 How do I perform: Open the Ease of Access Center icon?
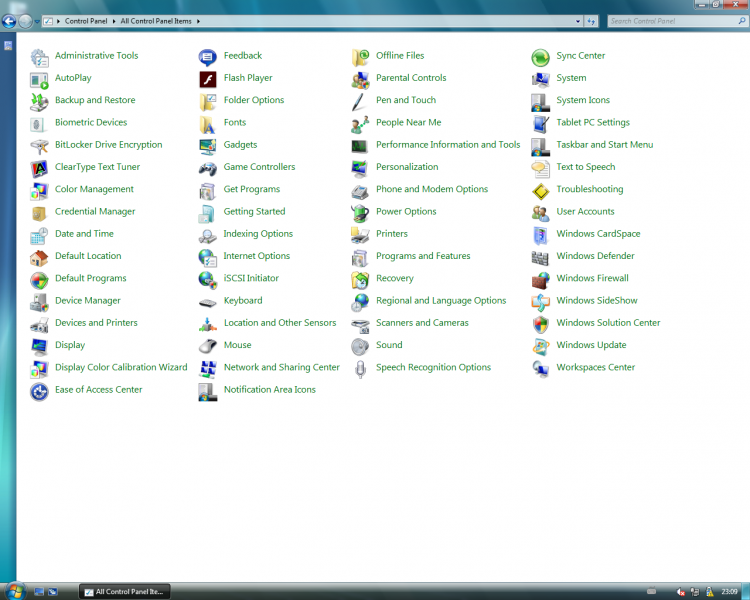pyautogui.click(x=39, y=391)
